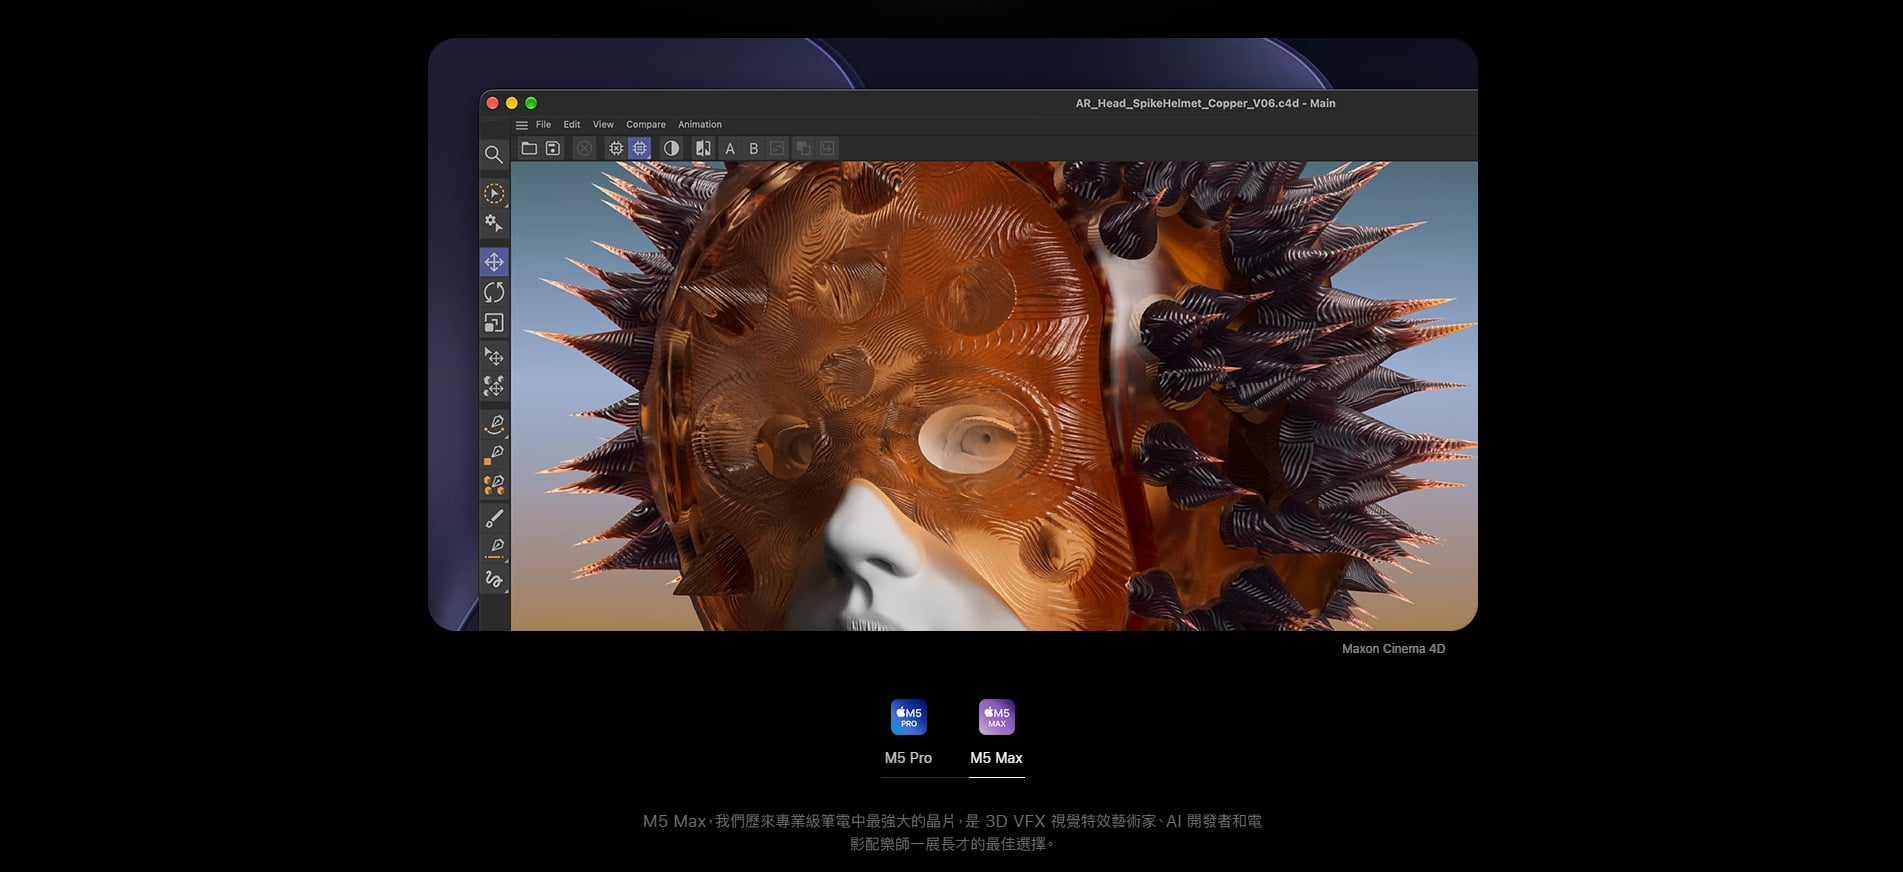Open the Edit menu

pyautogui.click(x=572, y=125)
